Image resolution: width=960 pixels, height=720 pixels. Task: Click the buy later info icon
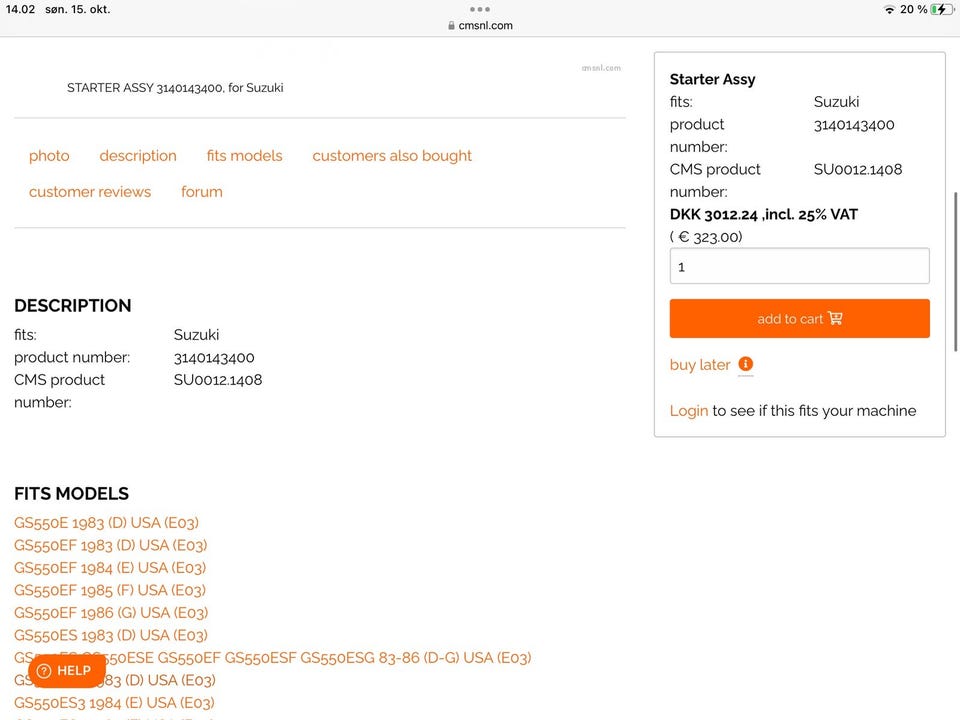(x=746, y=365)
